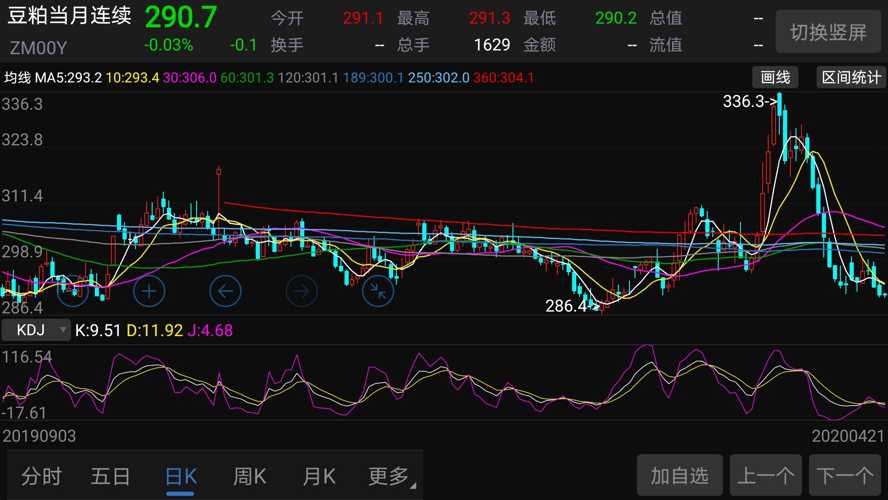The width and height of the screenshot is (888, 500).
Task: Switch to the 五日 tab
Action: (110, 476)
